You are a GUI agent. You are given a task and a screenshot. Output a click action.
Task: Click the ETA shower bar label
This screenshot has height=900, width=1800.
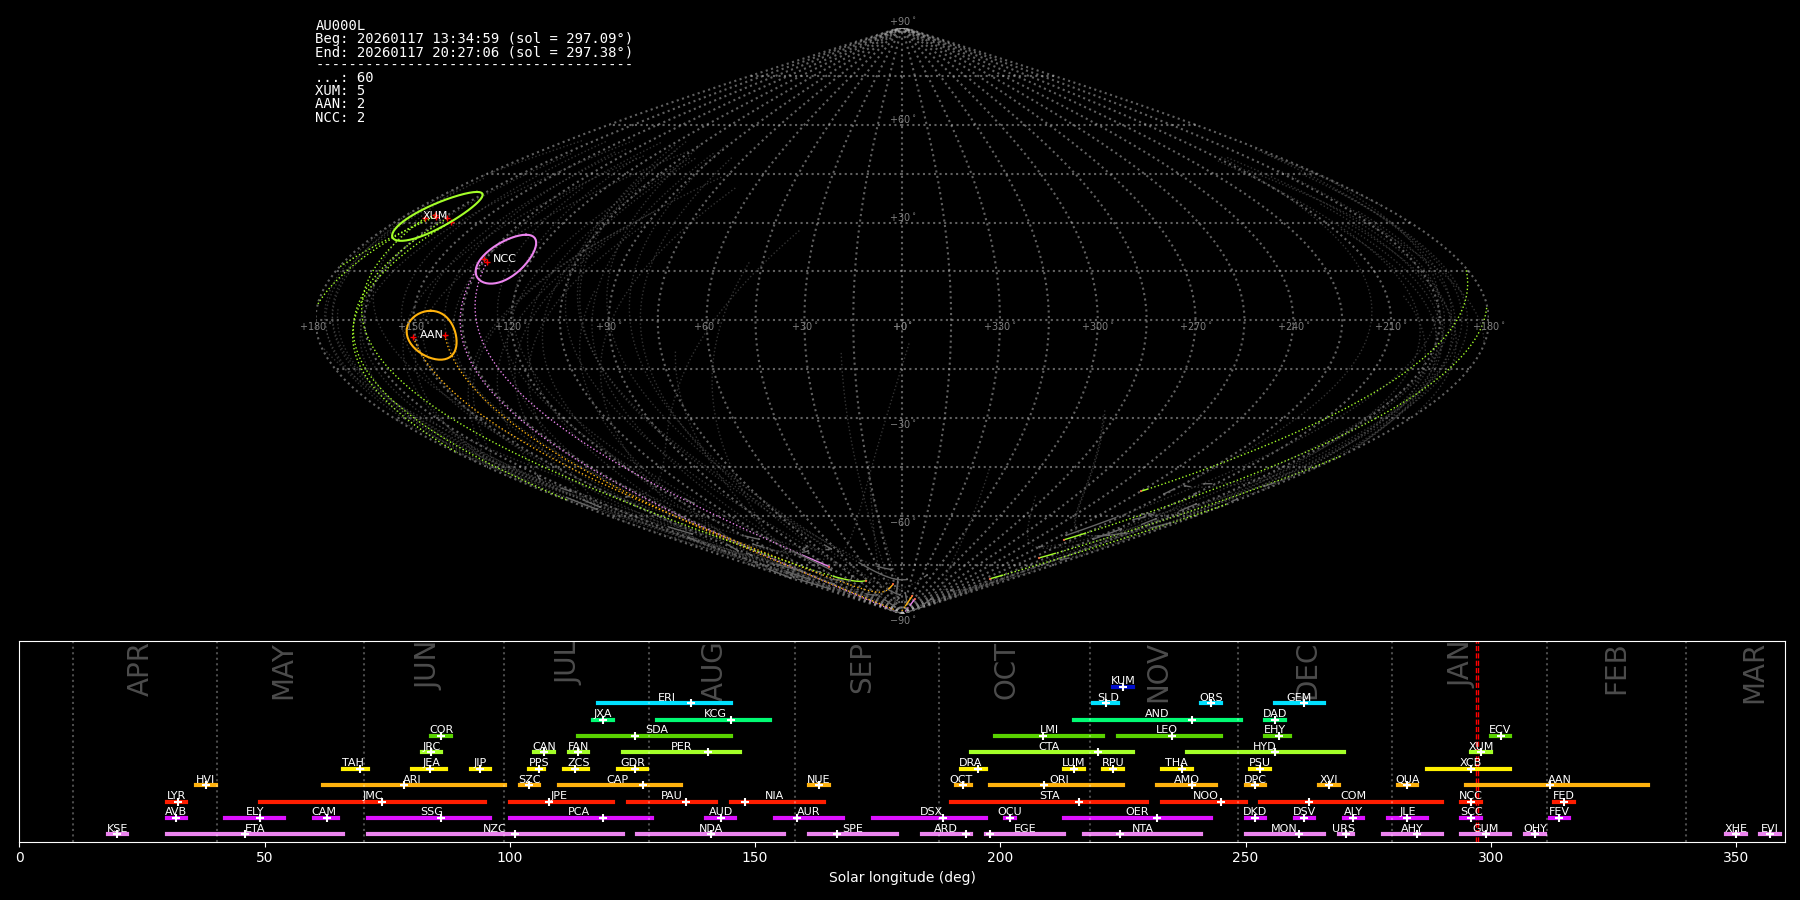click(x=255, y=829)
